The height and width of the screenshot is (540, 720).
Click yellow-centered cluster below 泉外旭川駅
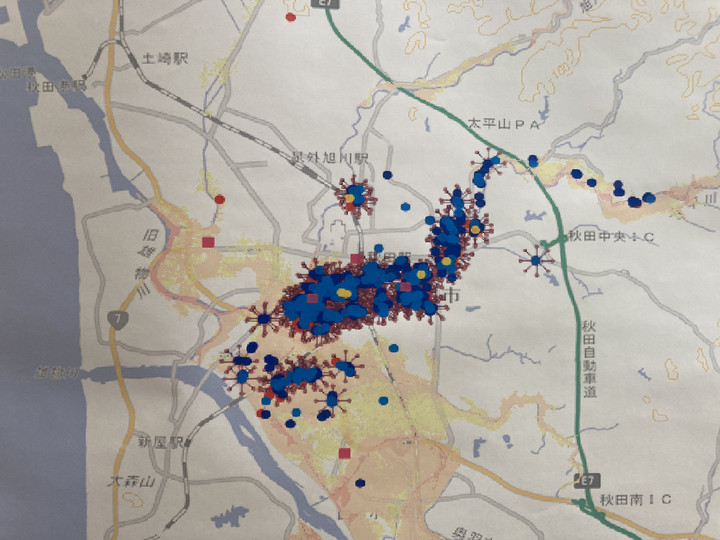(354, 195)
